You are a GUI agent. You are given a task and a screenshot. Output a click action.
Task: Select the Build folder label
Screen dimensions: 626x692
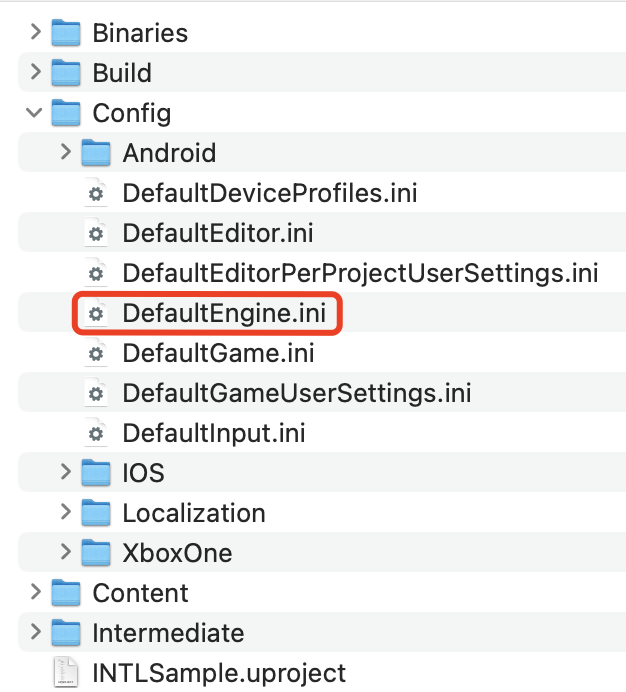click(122, 73)
